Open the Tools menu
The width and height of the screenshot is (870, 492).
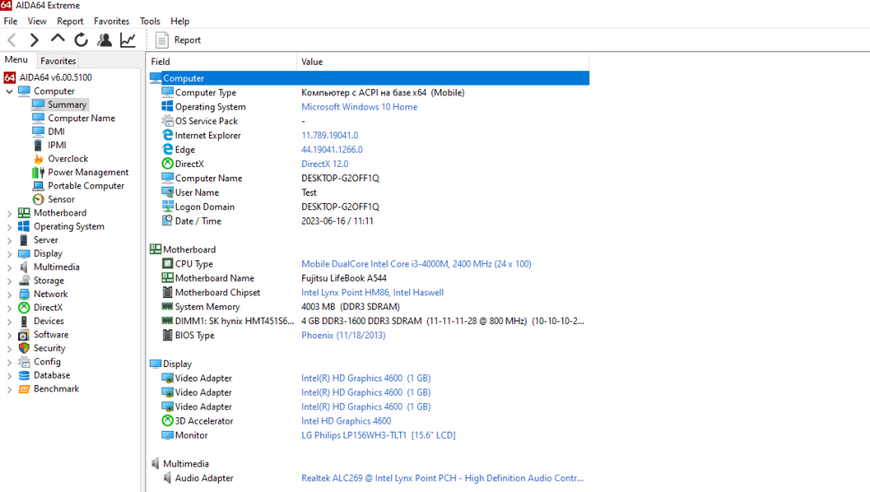click(x=150, y=21)
